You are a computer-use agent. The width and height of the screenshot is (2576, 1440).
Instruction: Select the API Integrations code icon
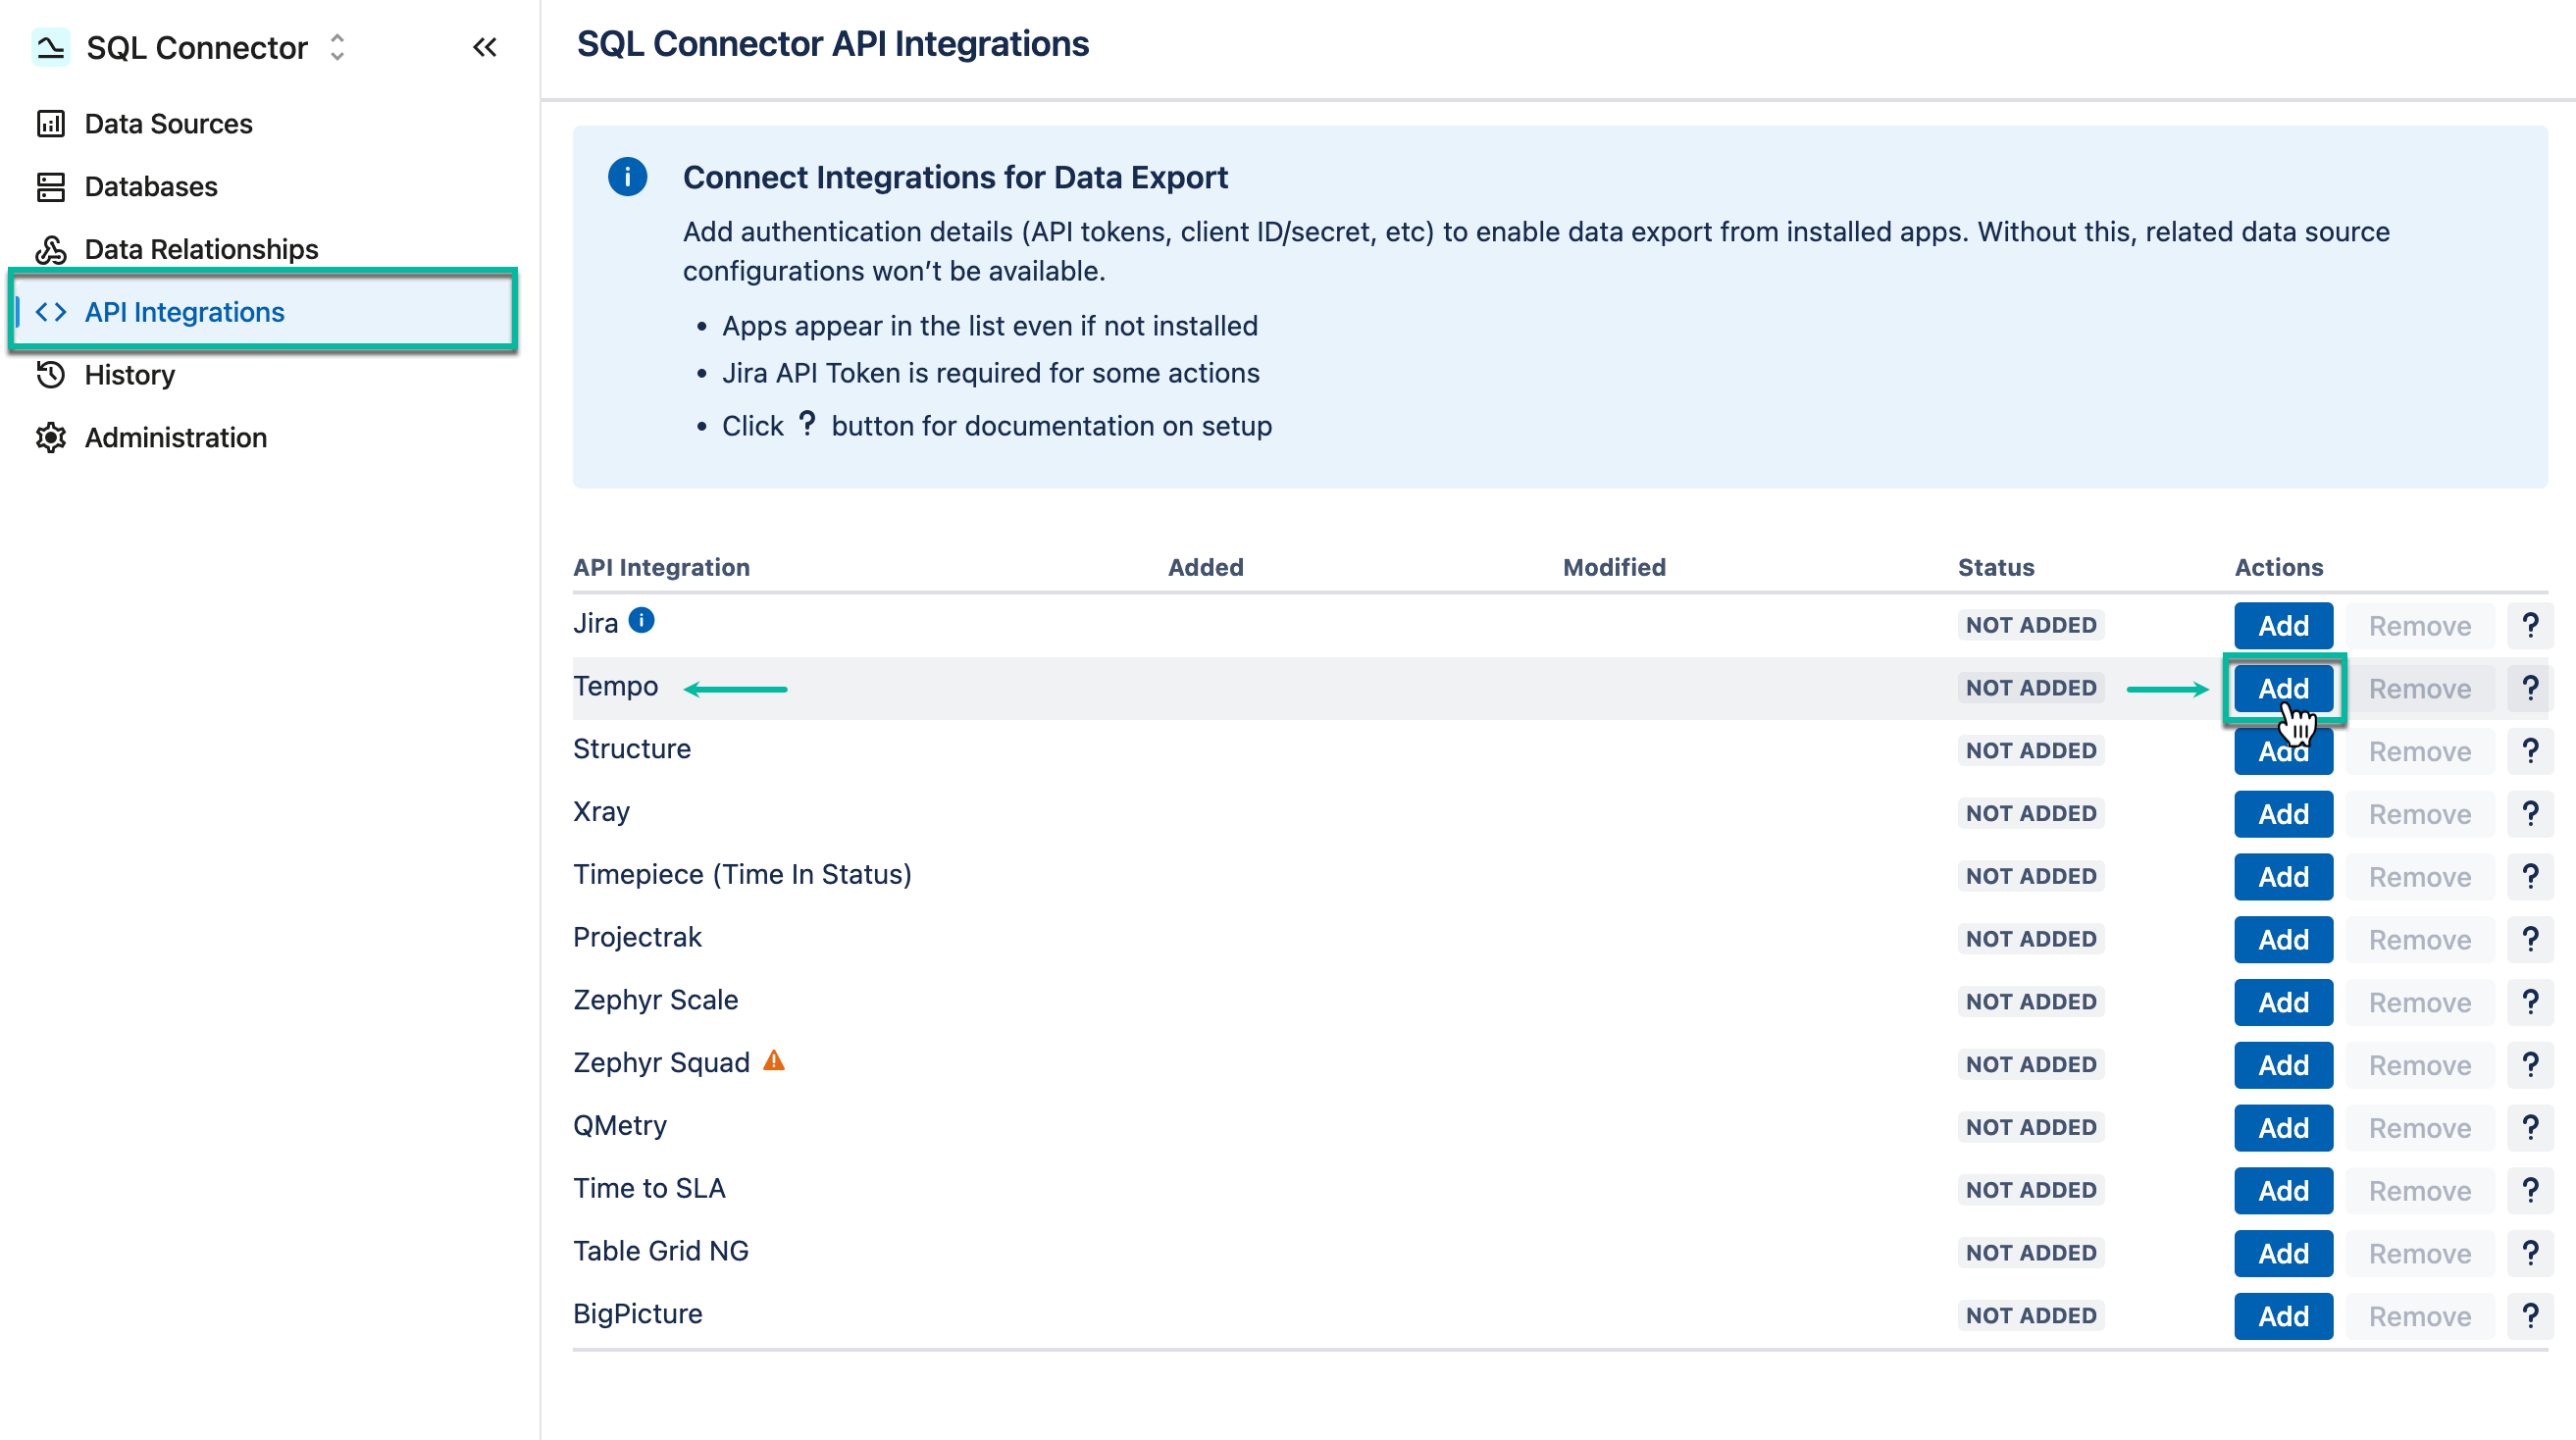pos(52,311)
